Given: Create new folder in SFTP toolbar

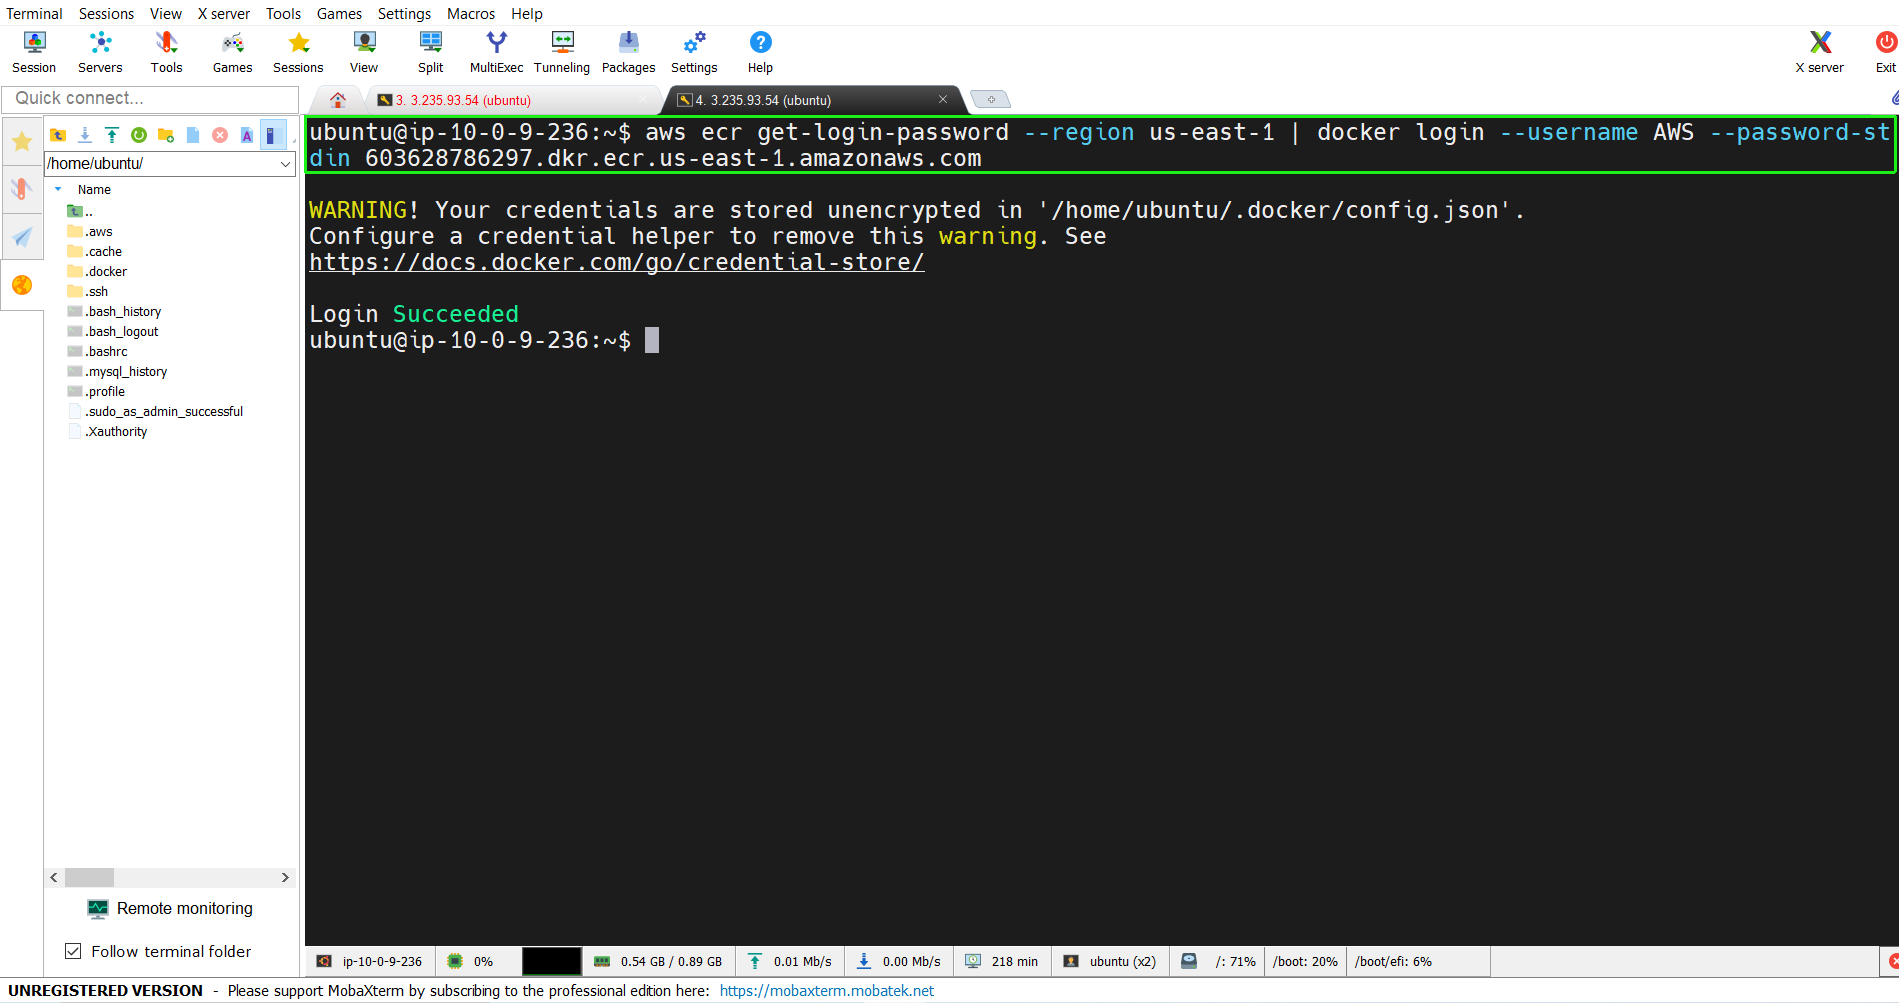Looking at the screenshot, I should pos(166,135).
